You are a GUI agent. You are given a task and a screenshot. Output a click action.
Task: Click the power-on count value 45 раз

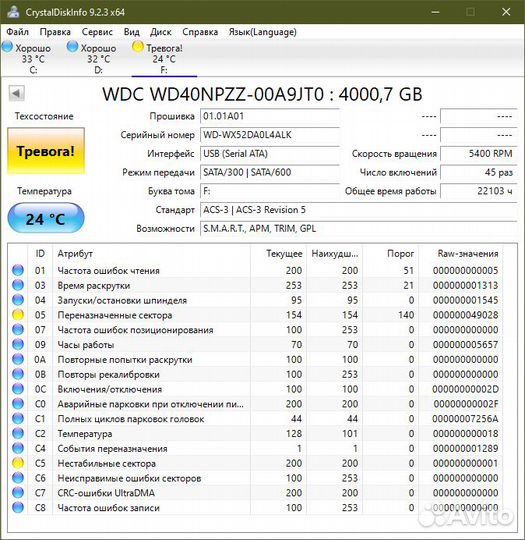pos(479,172)
